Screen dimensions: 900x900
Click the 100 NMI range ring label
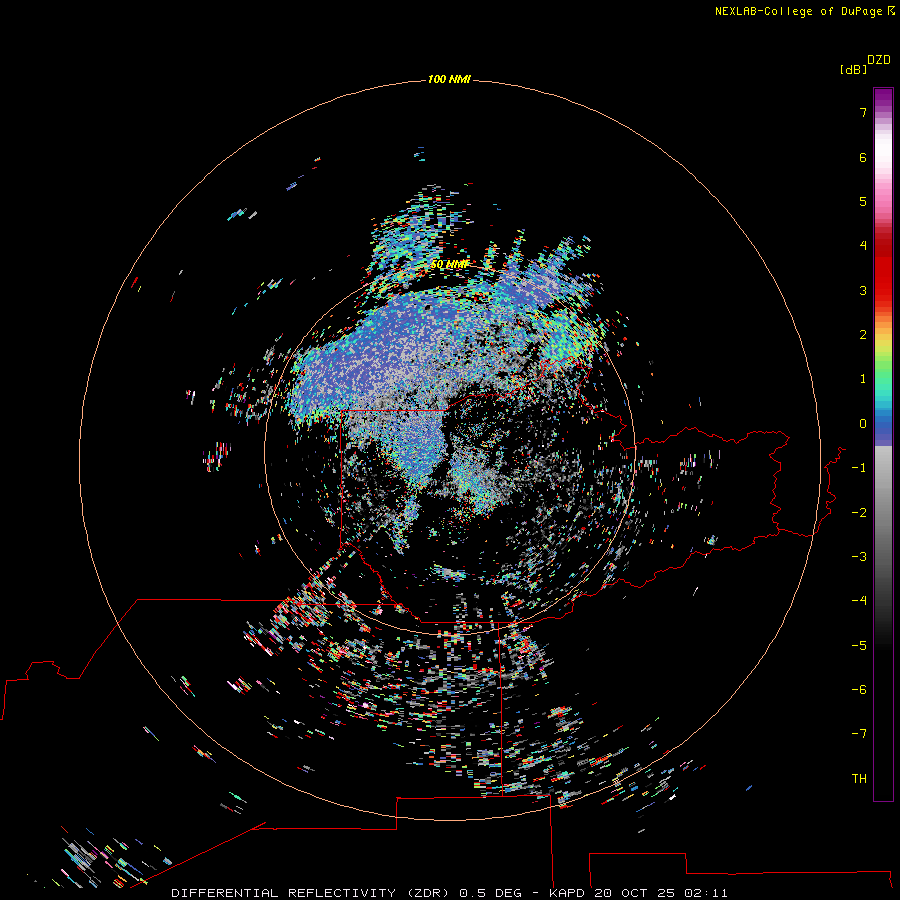pos(449,79)
